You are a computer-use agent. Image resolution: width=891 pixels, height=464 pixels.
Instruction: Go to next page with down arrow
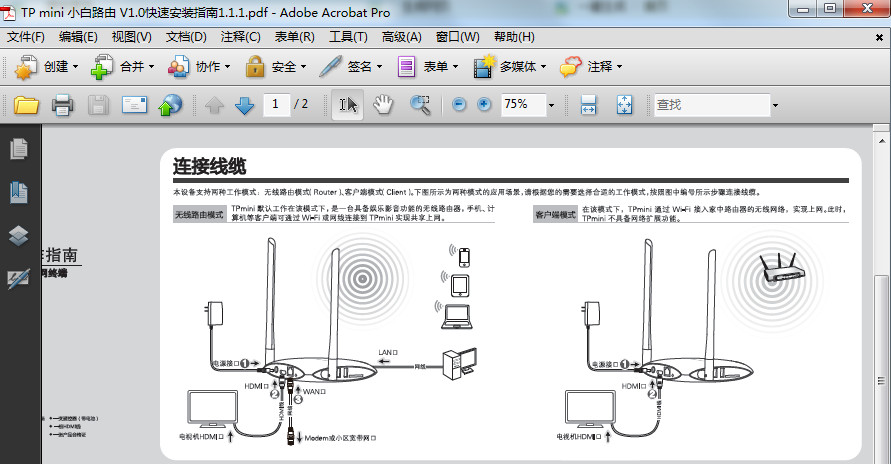point(244,105)
